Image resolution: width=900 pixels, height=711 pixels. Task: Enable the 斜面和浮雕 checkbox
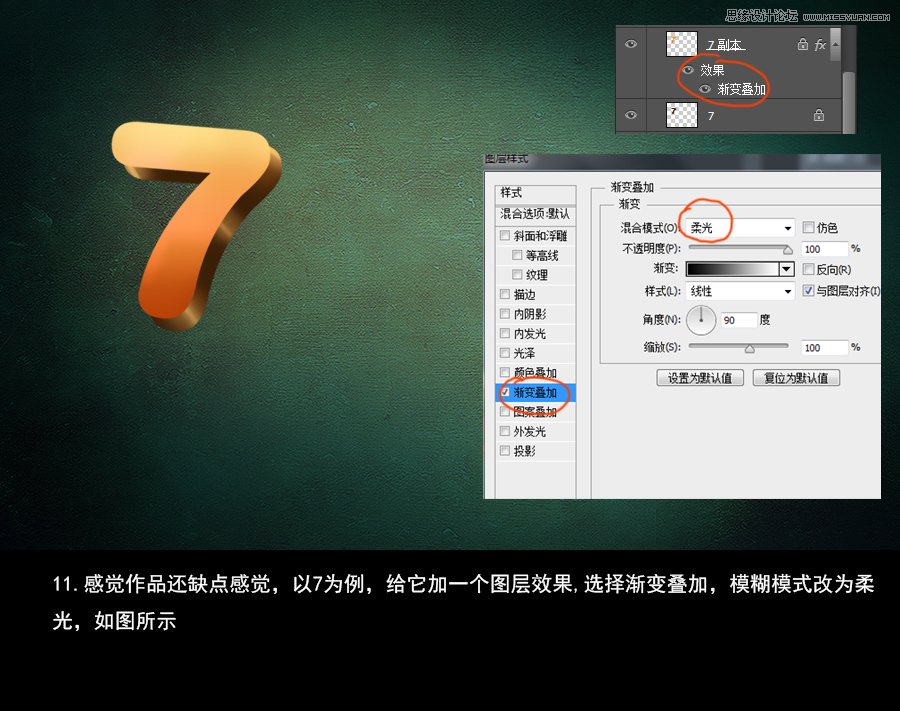[x=505, y=235]
